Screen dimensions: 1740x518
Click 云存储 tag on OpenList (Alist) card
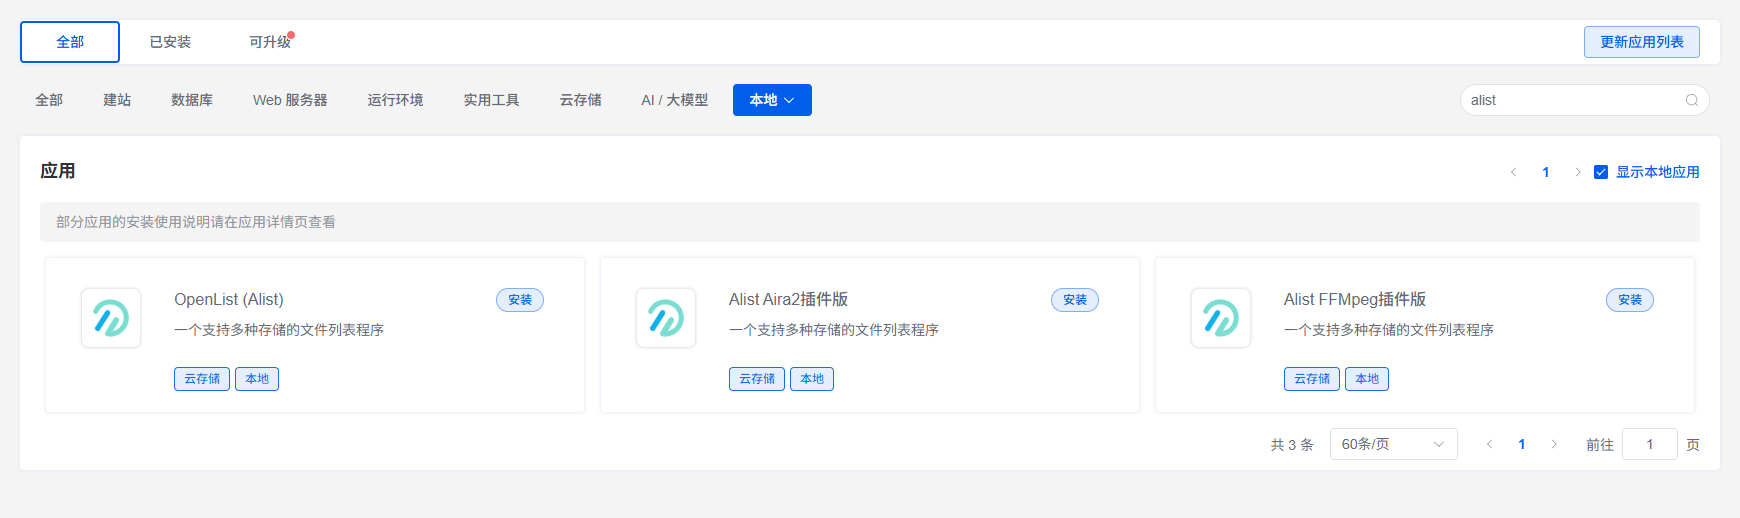click(x=202, y=379)
